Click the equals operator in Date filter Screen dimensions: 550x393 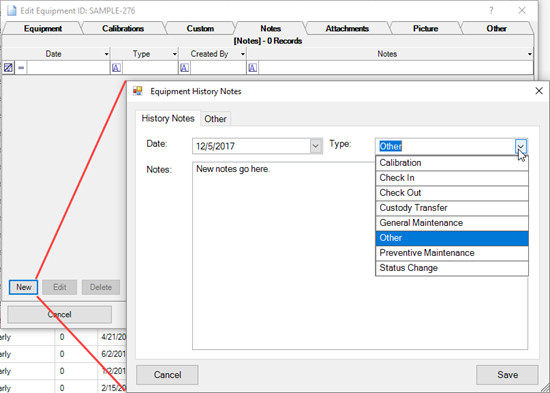pos(21,67)
